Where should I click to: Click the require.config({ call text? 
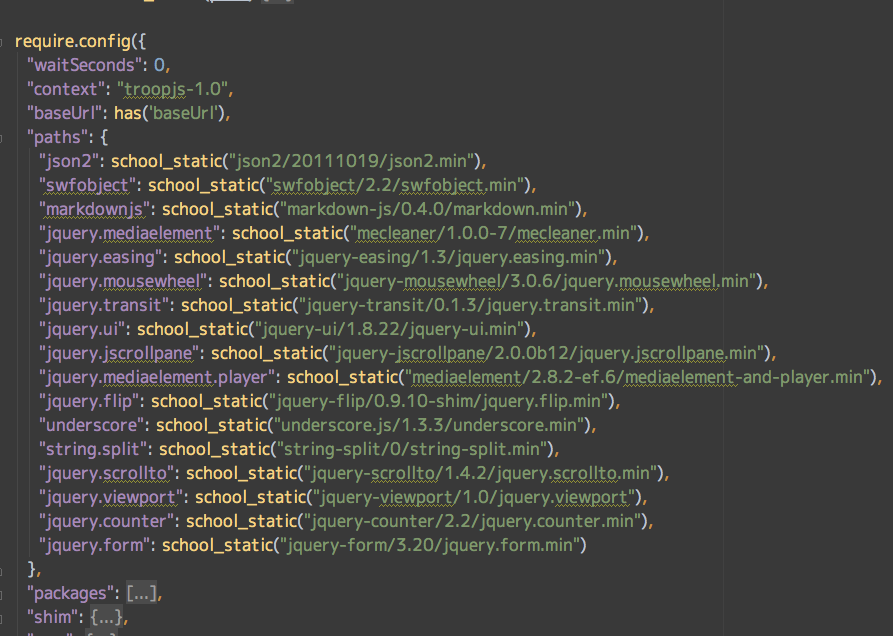(80, 42)
